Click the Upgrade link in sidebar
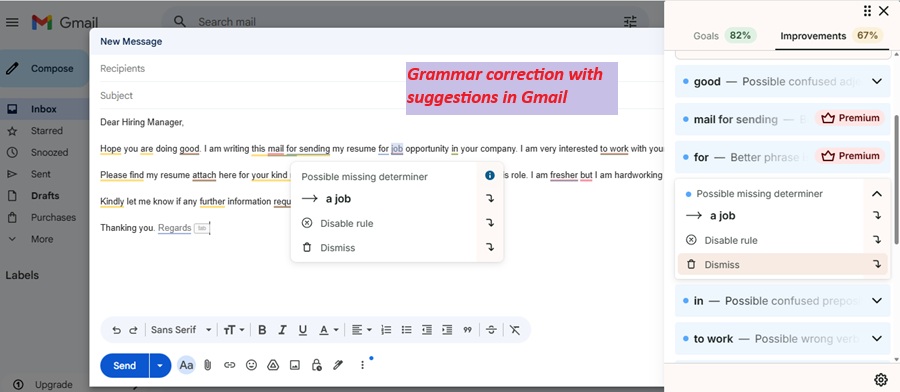900x392 pixels. pyautogui.click(x=53, y=385)
